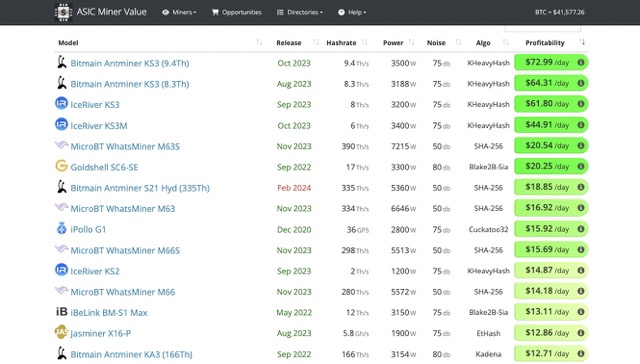Viewport: 640px width, 364px height.
Task: Open the Miners dropdown menu
Action: (x=179, y=12)
